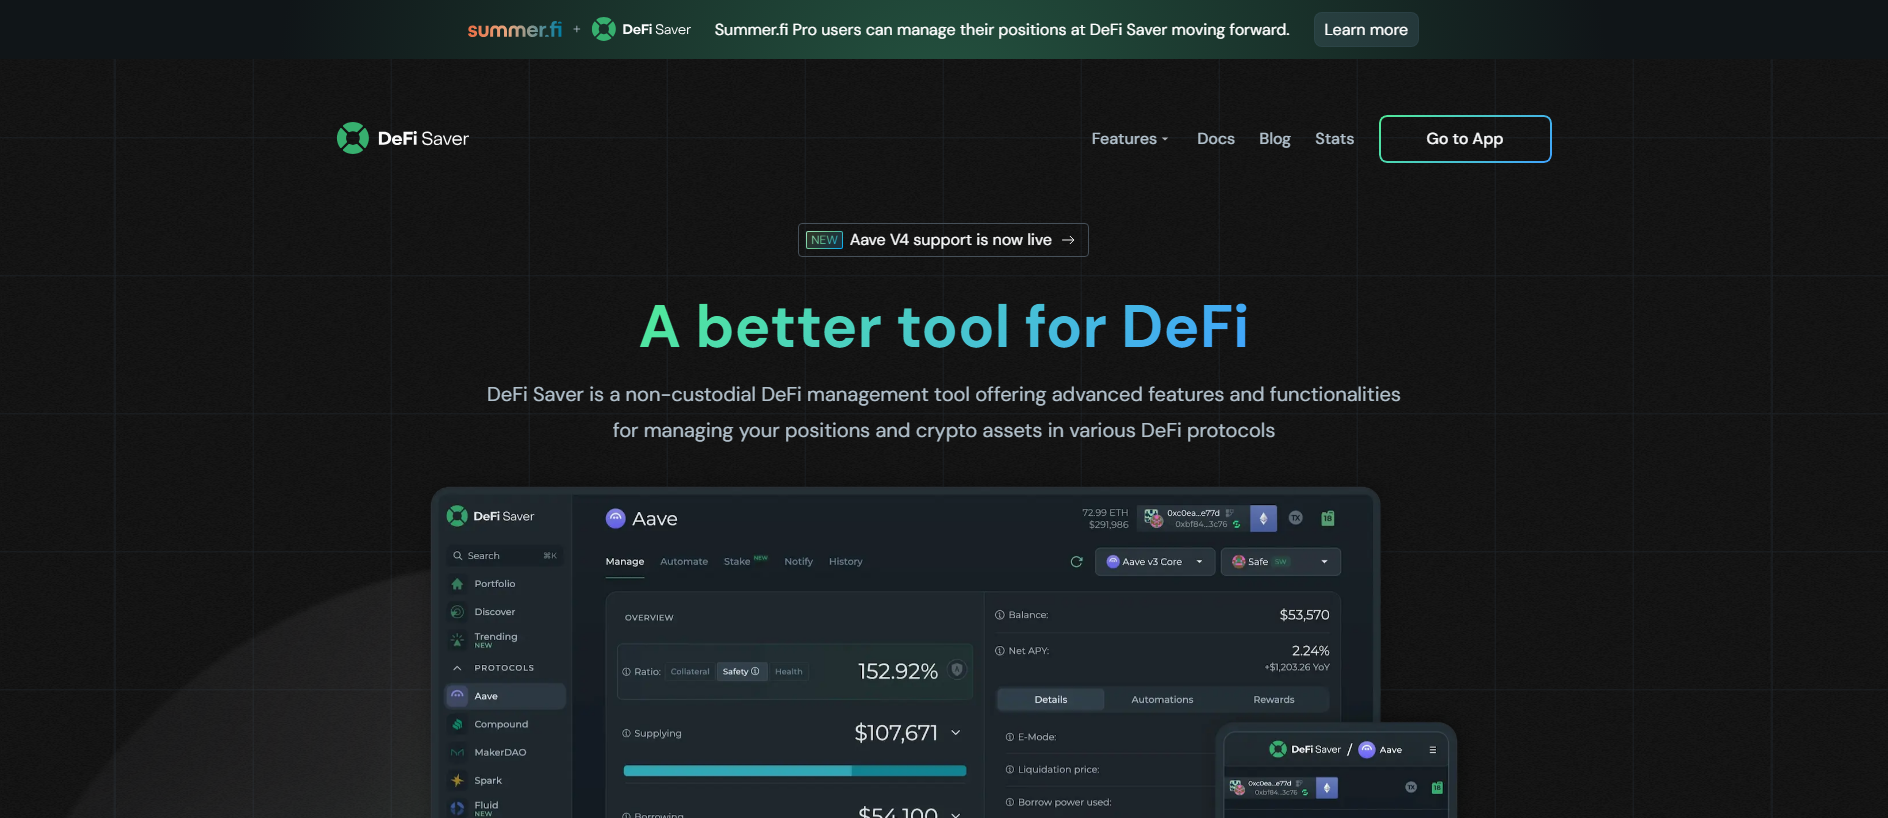Click the Aave ghost icon in preview sidebar

pos(457,696)
